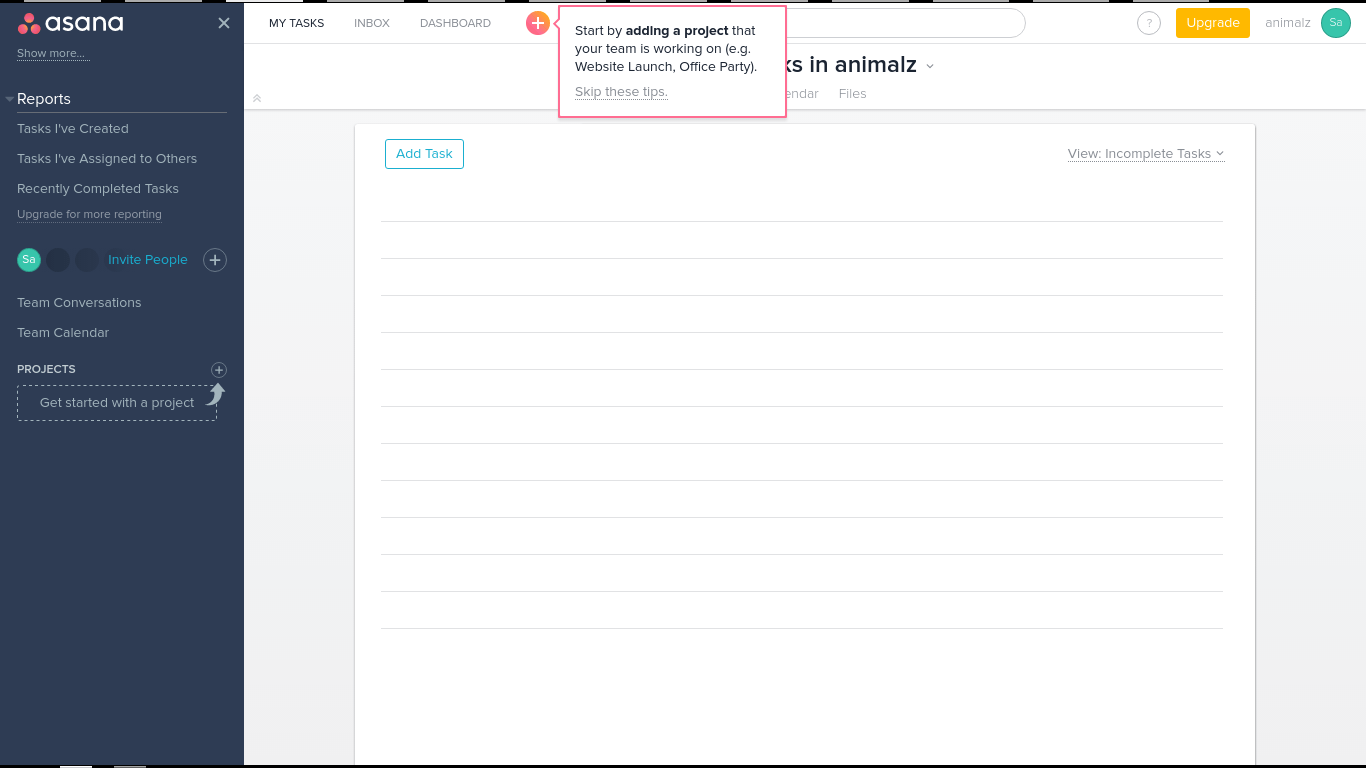
Task: Click the Asana logo
Action: tap(71, 23)
